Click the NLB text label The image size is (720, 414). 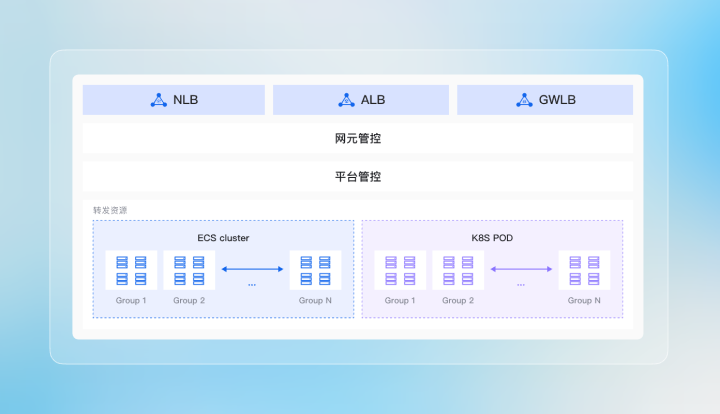click(186, 100)
